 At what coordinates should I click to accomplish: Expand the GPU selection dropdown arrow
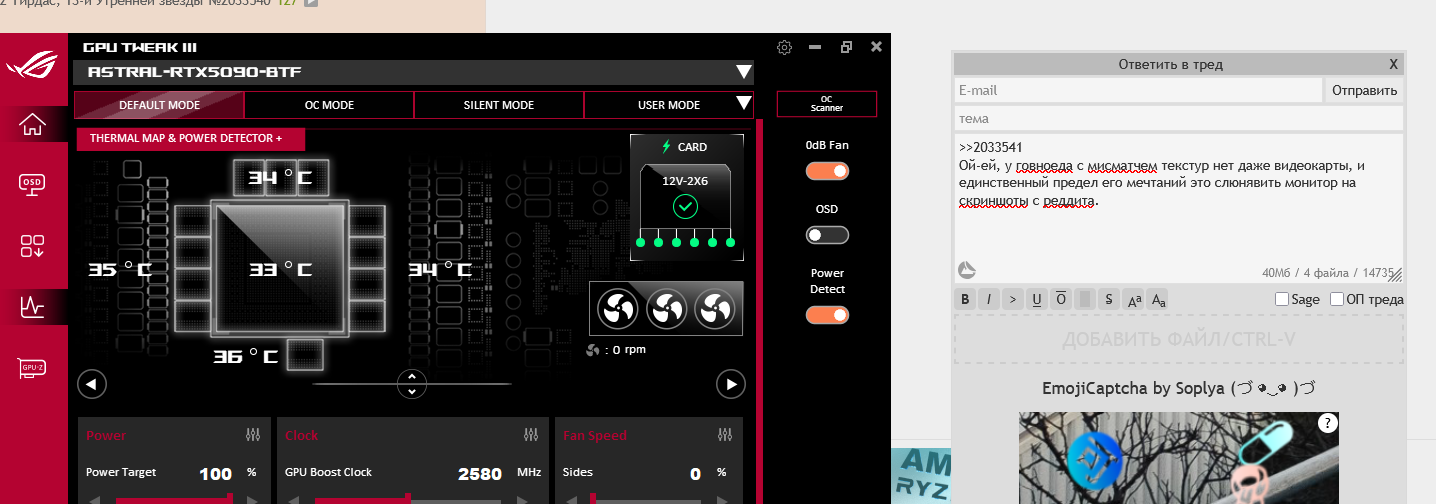click(x=743, y=72)
